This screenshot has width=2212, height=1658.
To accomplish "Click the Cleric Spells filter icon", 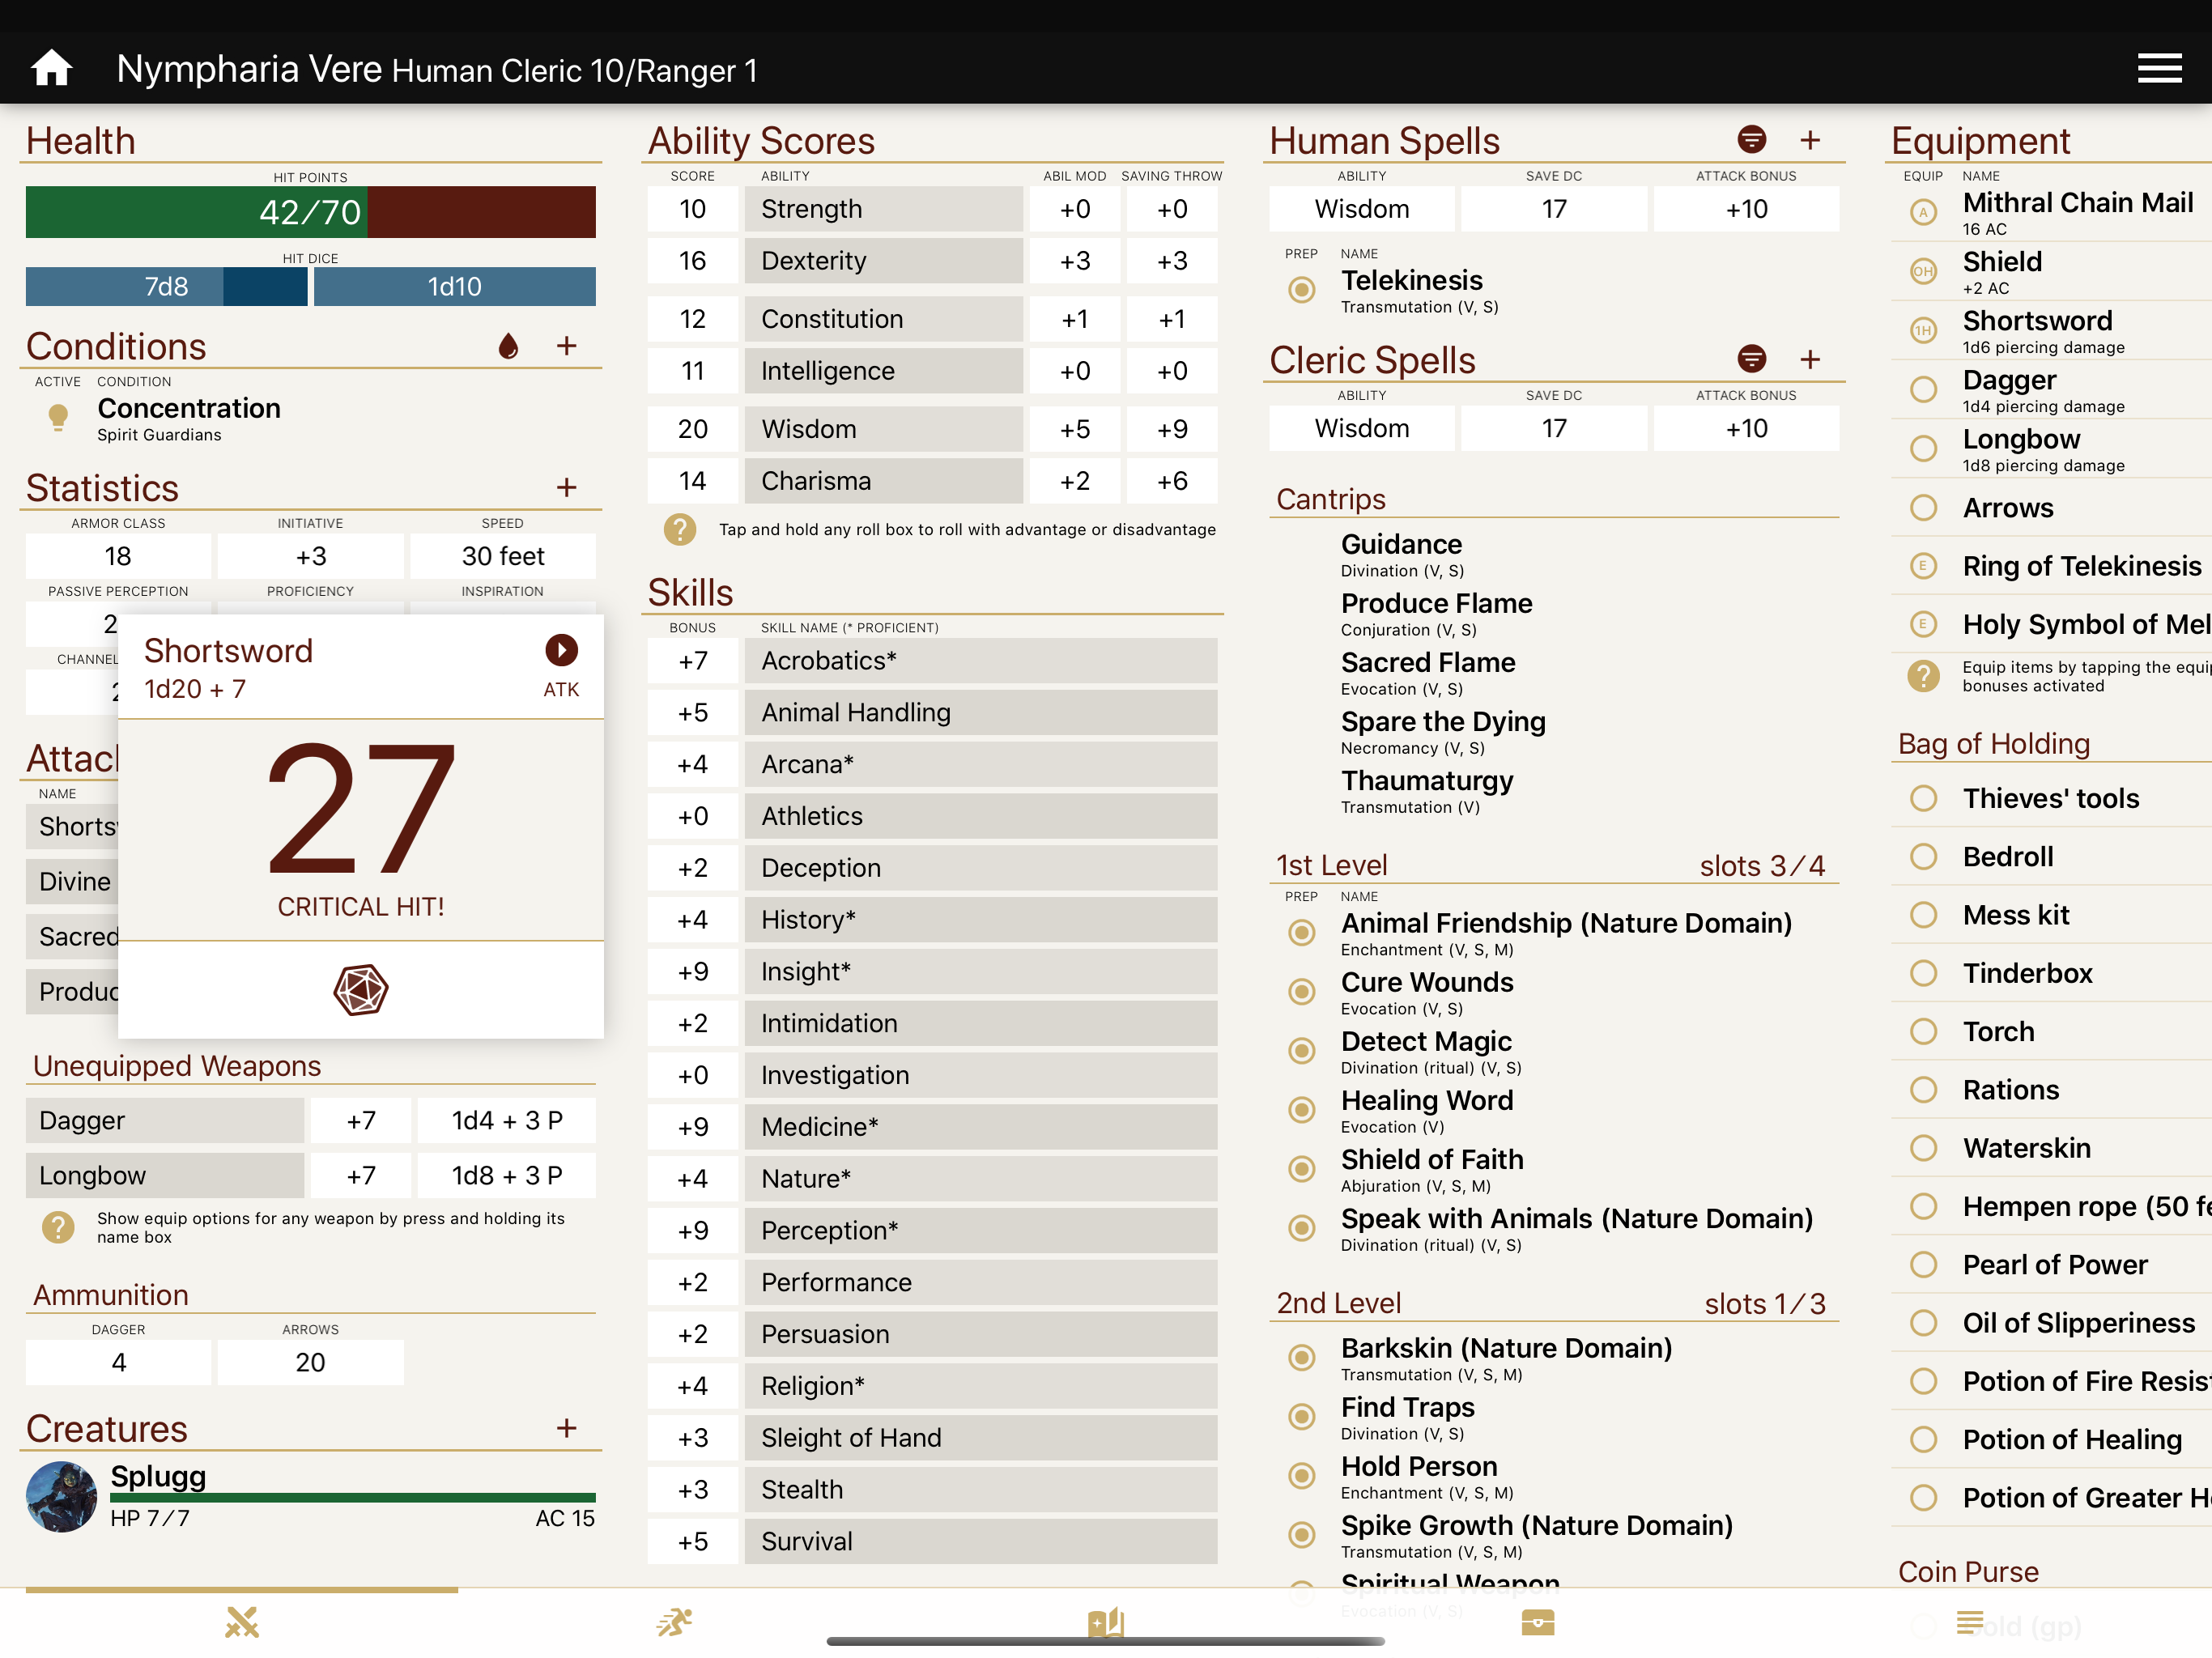I will click(x=1751, y=359).
